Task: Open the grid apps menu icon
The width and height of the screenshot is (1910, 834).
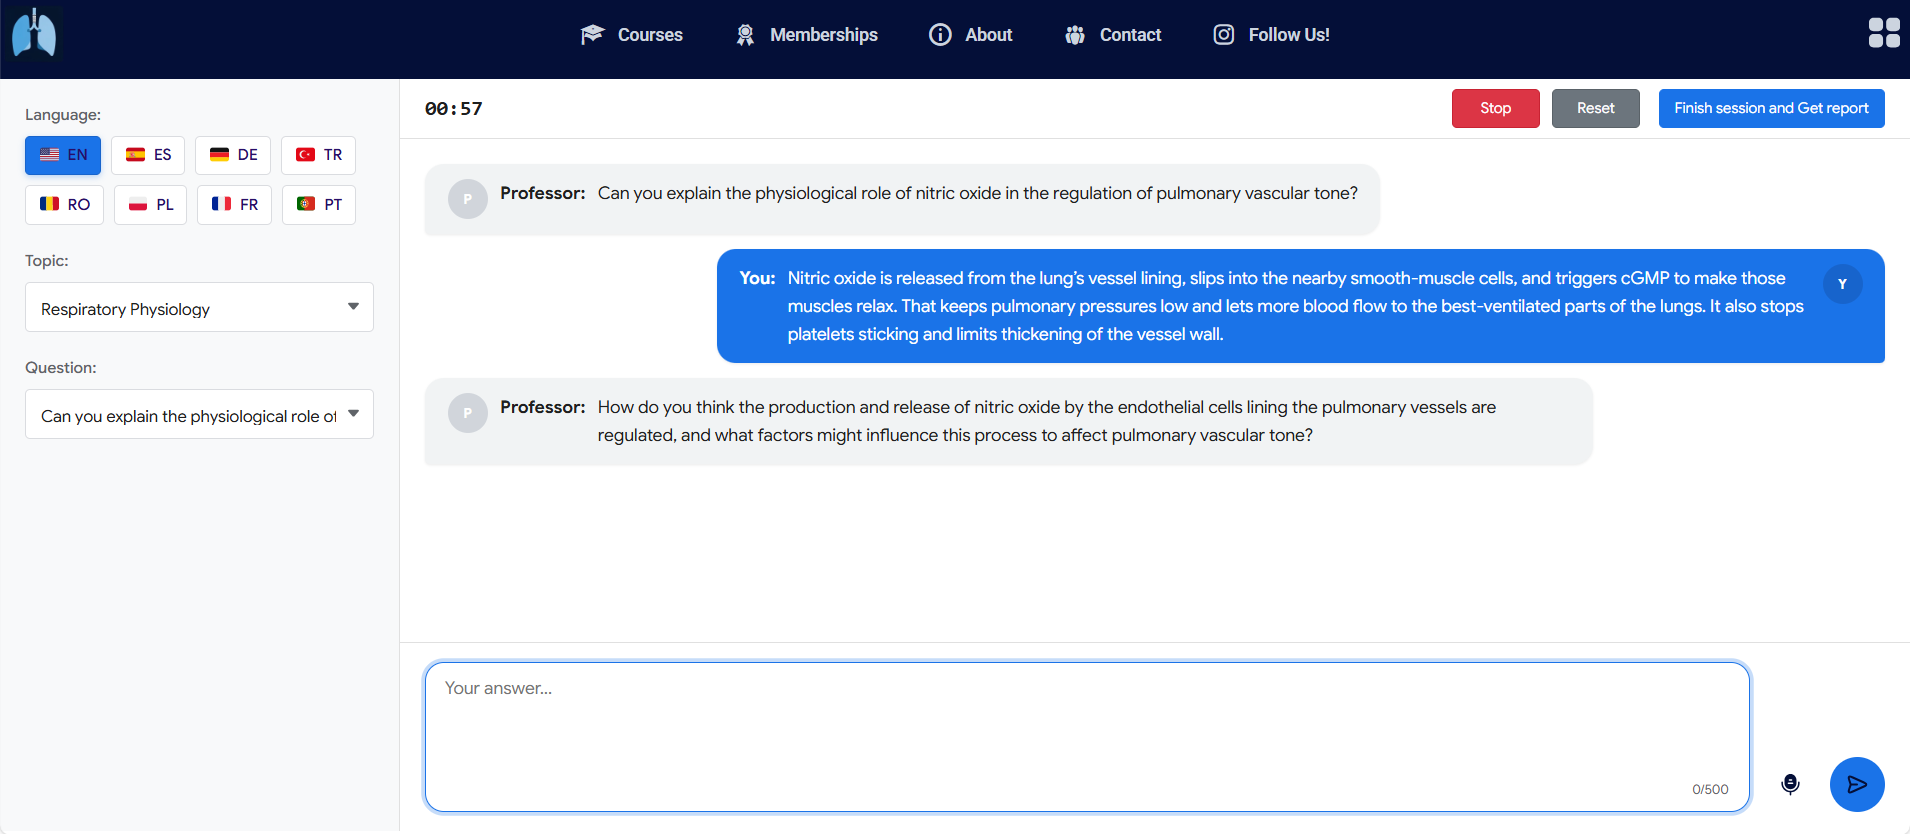Action: 1884,33
